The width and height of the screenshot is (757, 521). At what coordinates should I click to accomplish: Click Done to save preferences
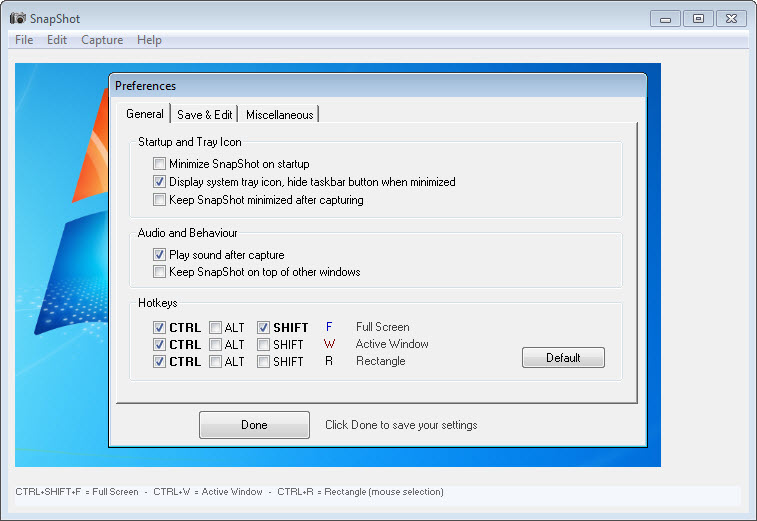[x=254, y=425]
